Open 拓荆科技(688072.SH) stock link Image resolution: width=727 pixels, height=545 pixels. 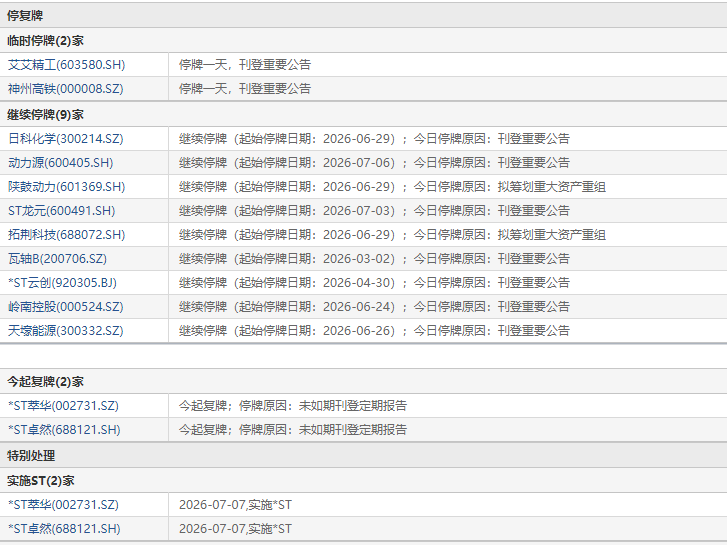tap(66, 235)
